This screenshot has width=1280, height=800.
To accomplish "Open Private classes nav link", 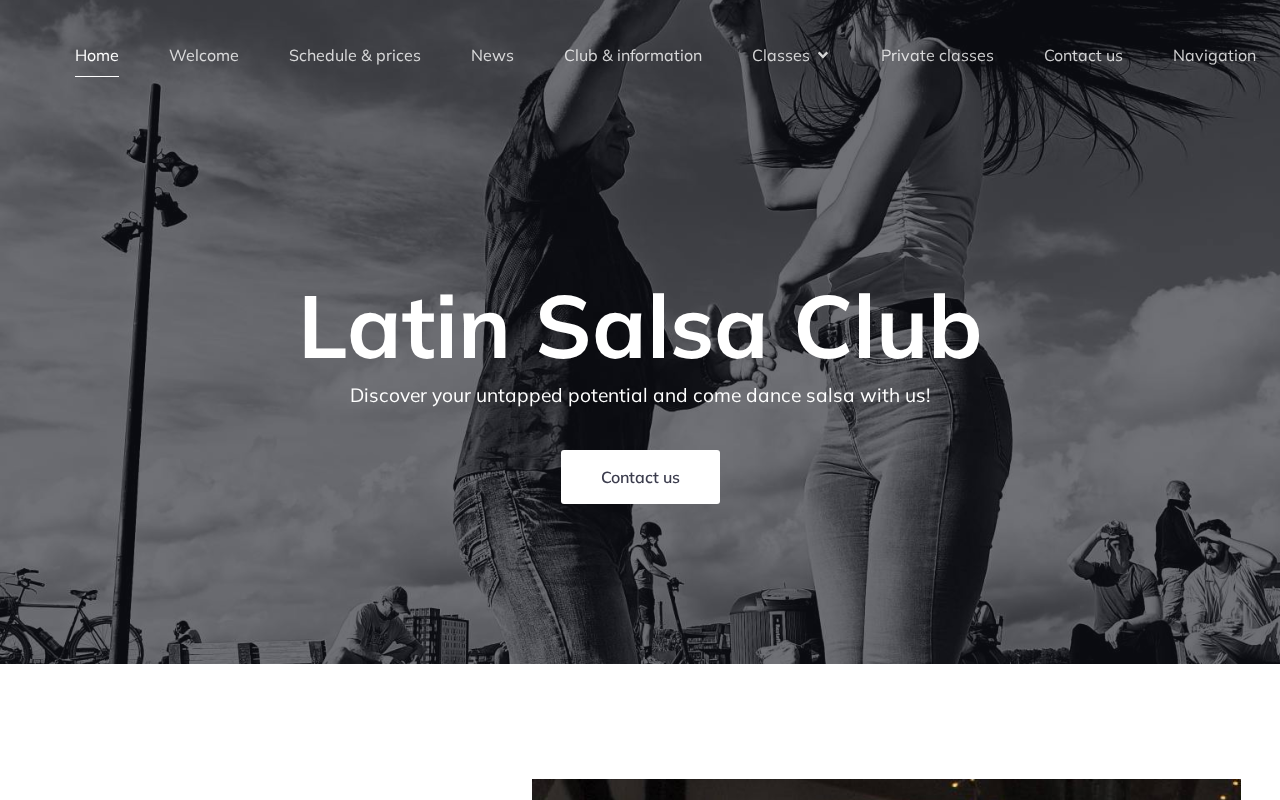I will point(937,55).
